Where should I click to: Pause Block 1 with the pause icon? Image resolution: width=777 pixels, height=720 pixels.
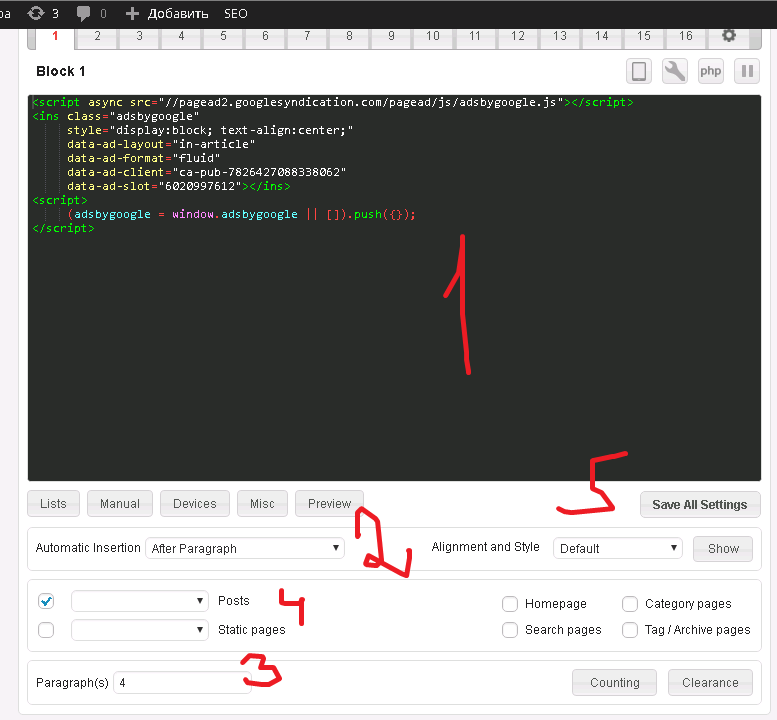coord(747,71)
